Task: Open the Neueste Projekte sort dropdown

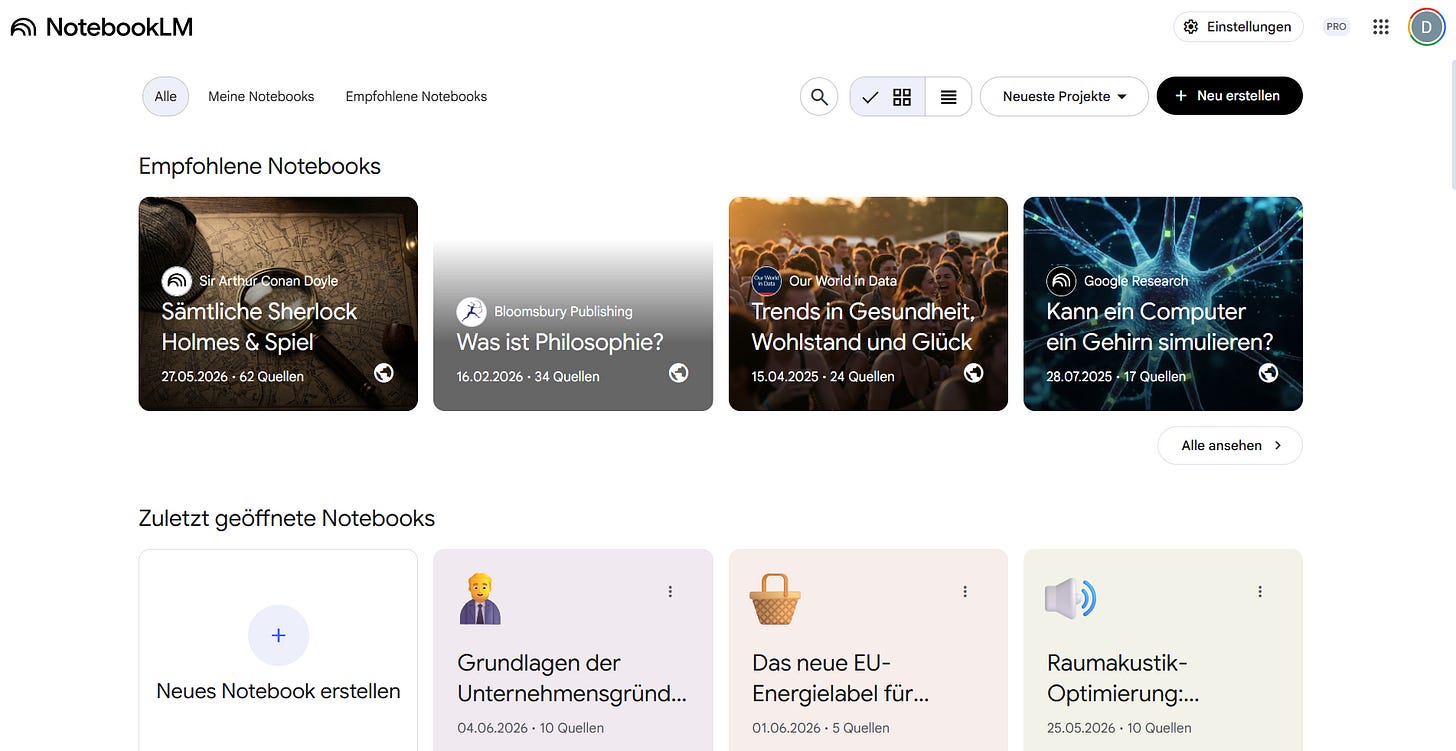Action: (x=1064, y=97)
